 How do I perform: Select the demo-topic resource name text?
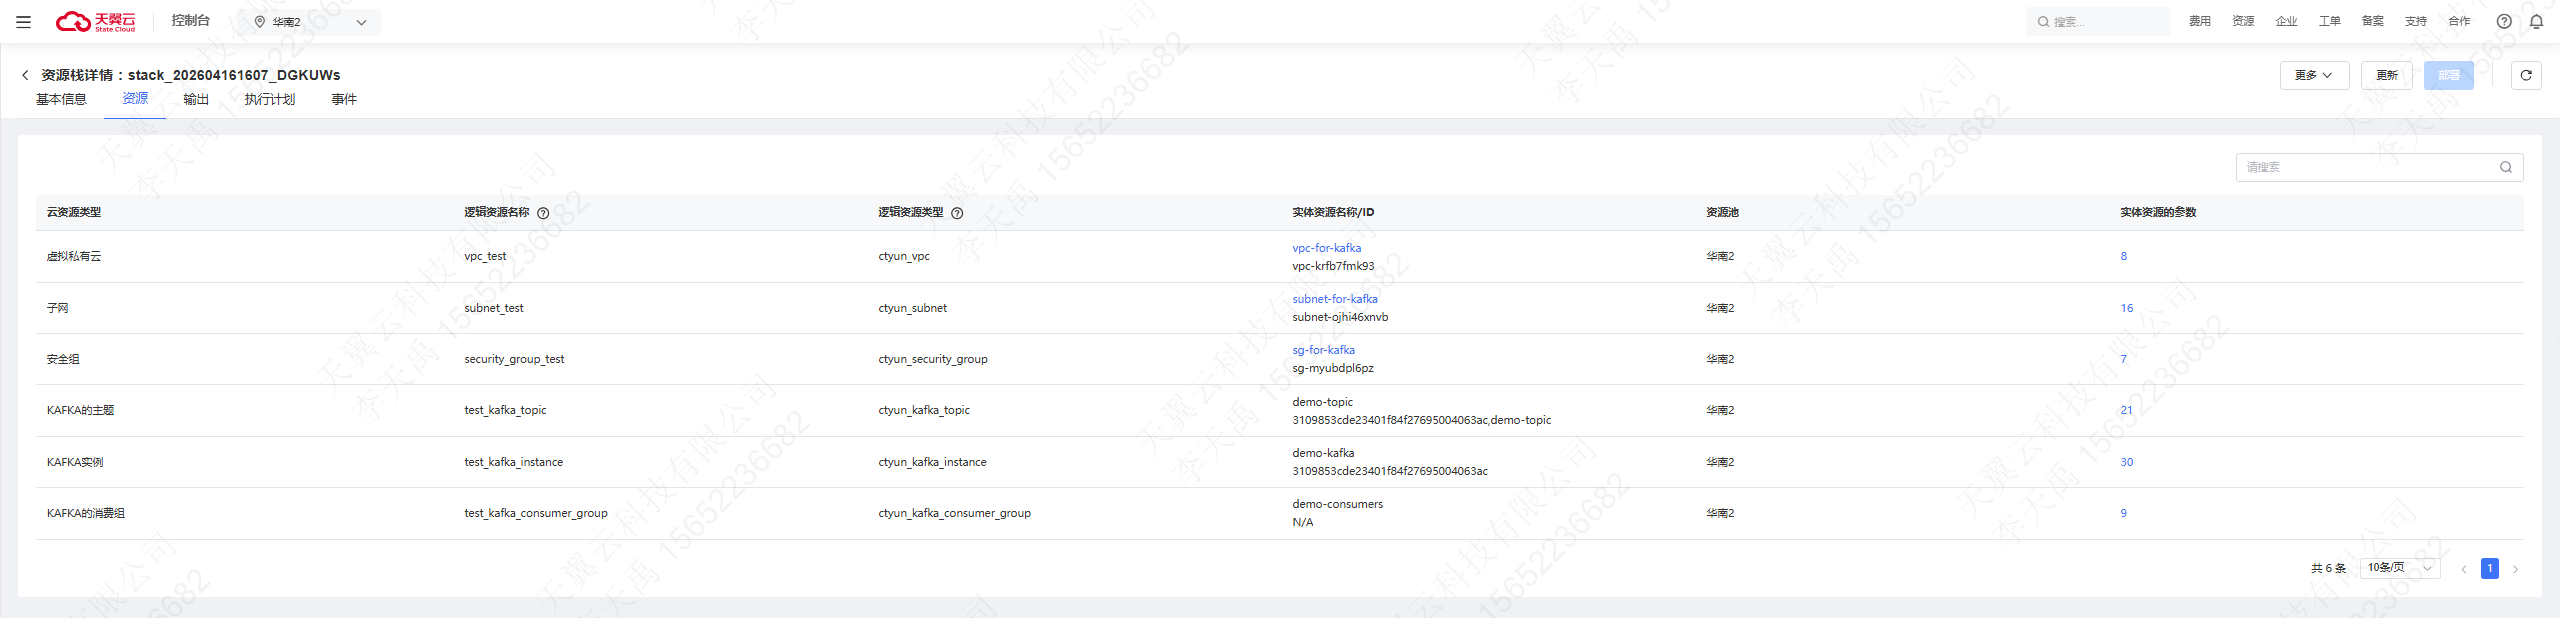(1322, 402)
